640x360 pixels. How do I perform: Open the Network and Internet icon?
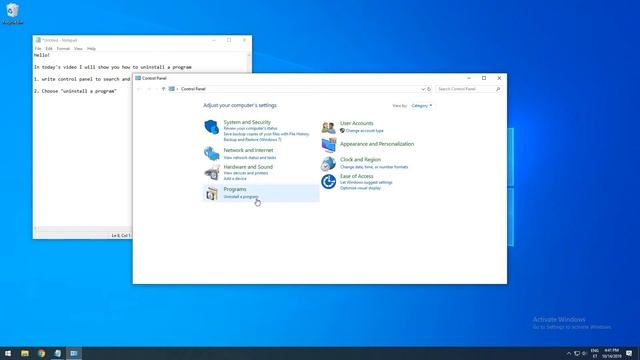(x=211, y=153)
